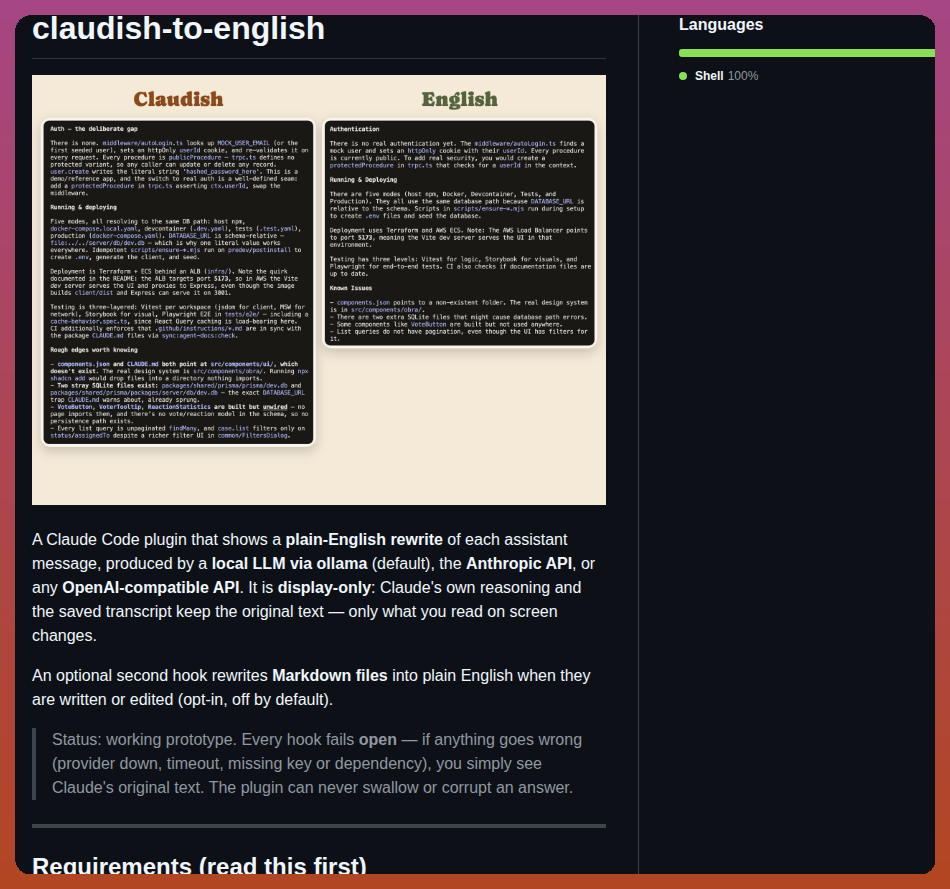Open the Shell 100% language link

pos(726,76)
